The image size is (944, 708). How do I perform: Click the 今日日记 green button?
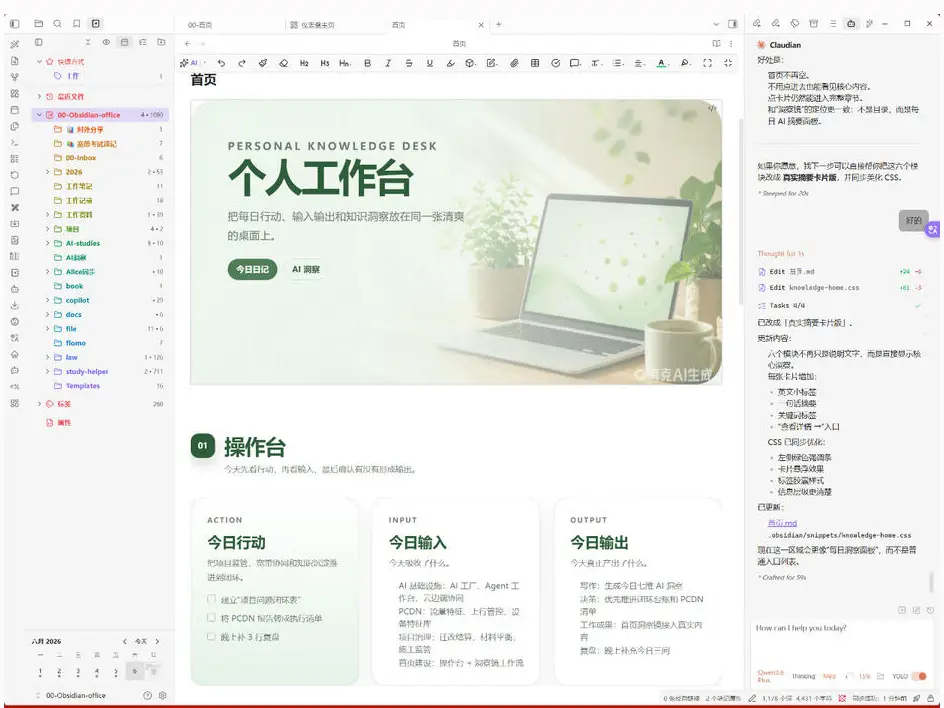pos(252,269)
